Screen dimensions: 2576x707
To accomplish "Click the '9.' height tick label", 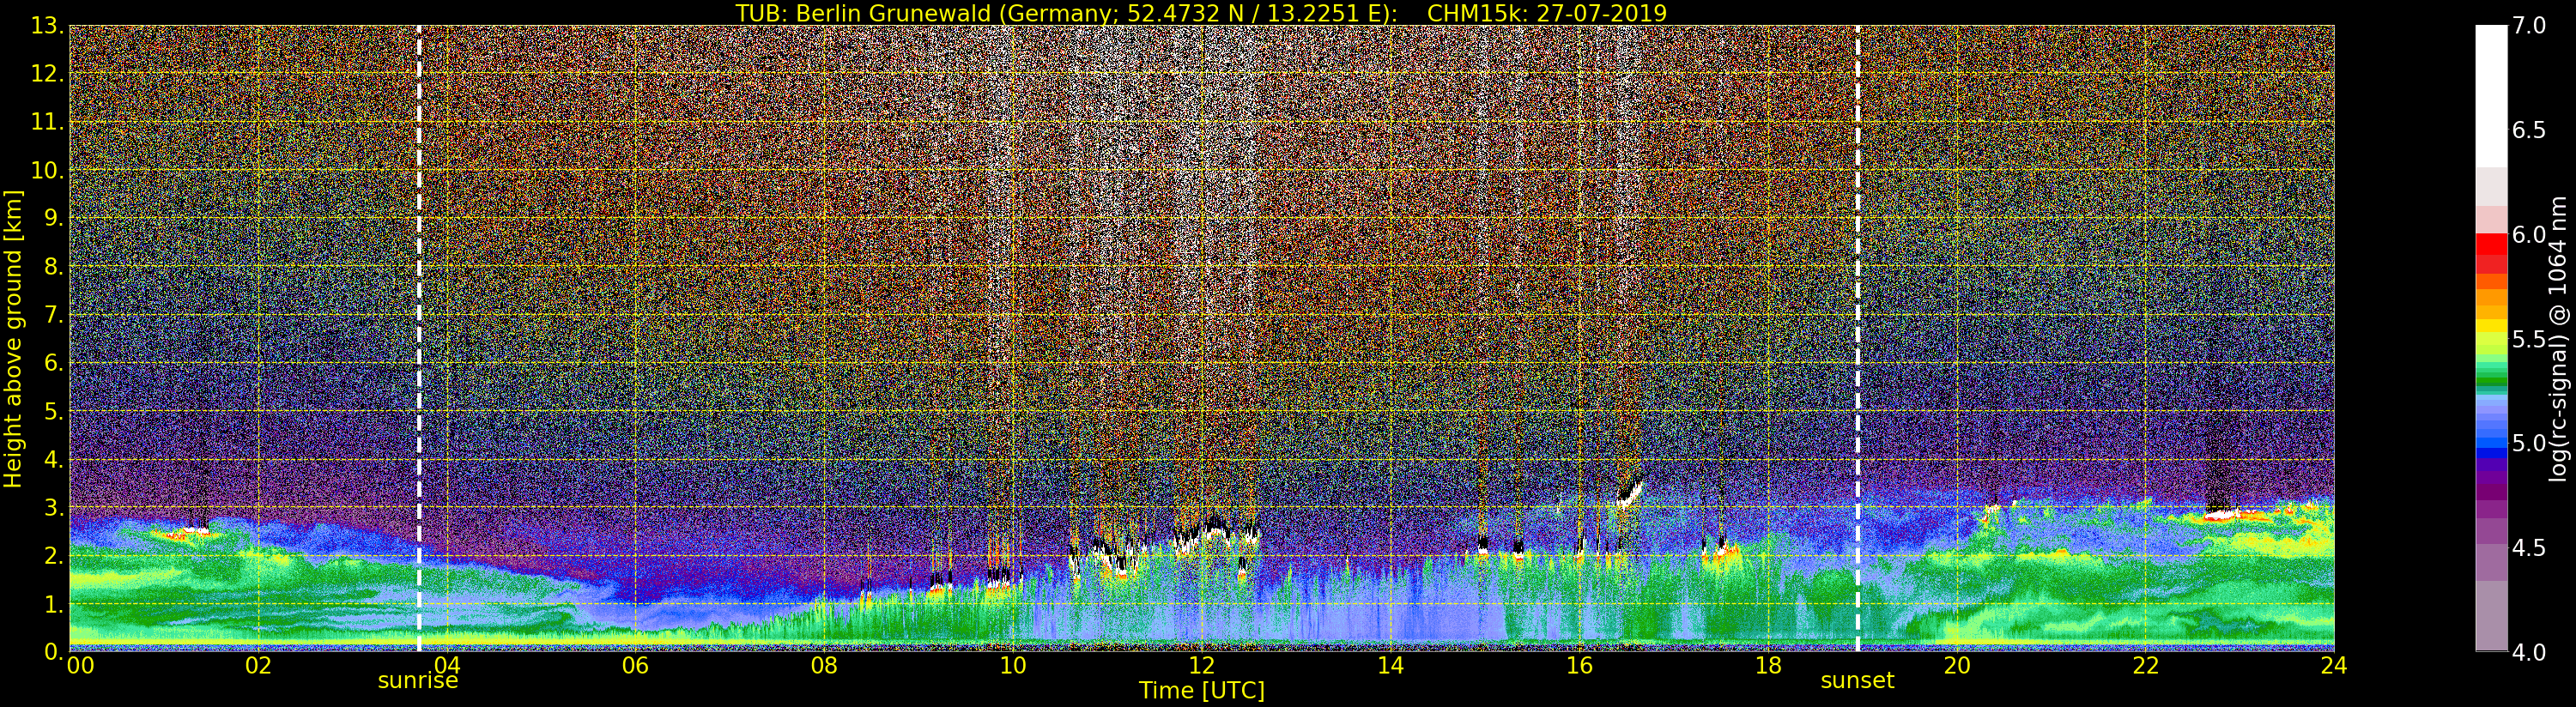I will (x=53, y=218).
